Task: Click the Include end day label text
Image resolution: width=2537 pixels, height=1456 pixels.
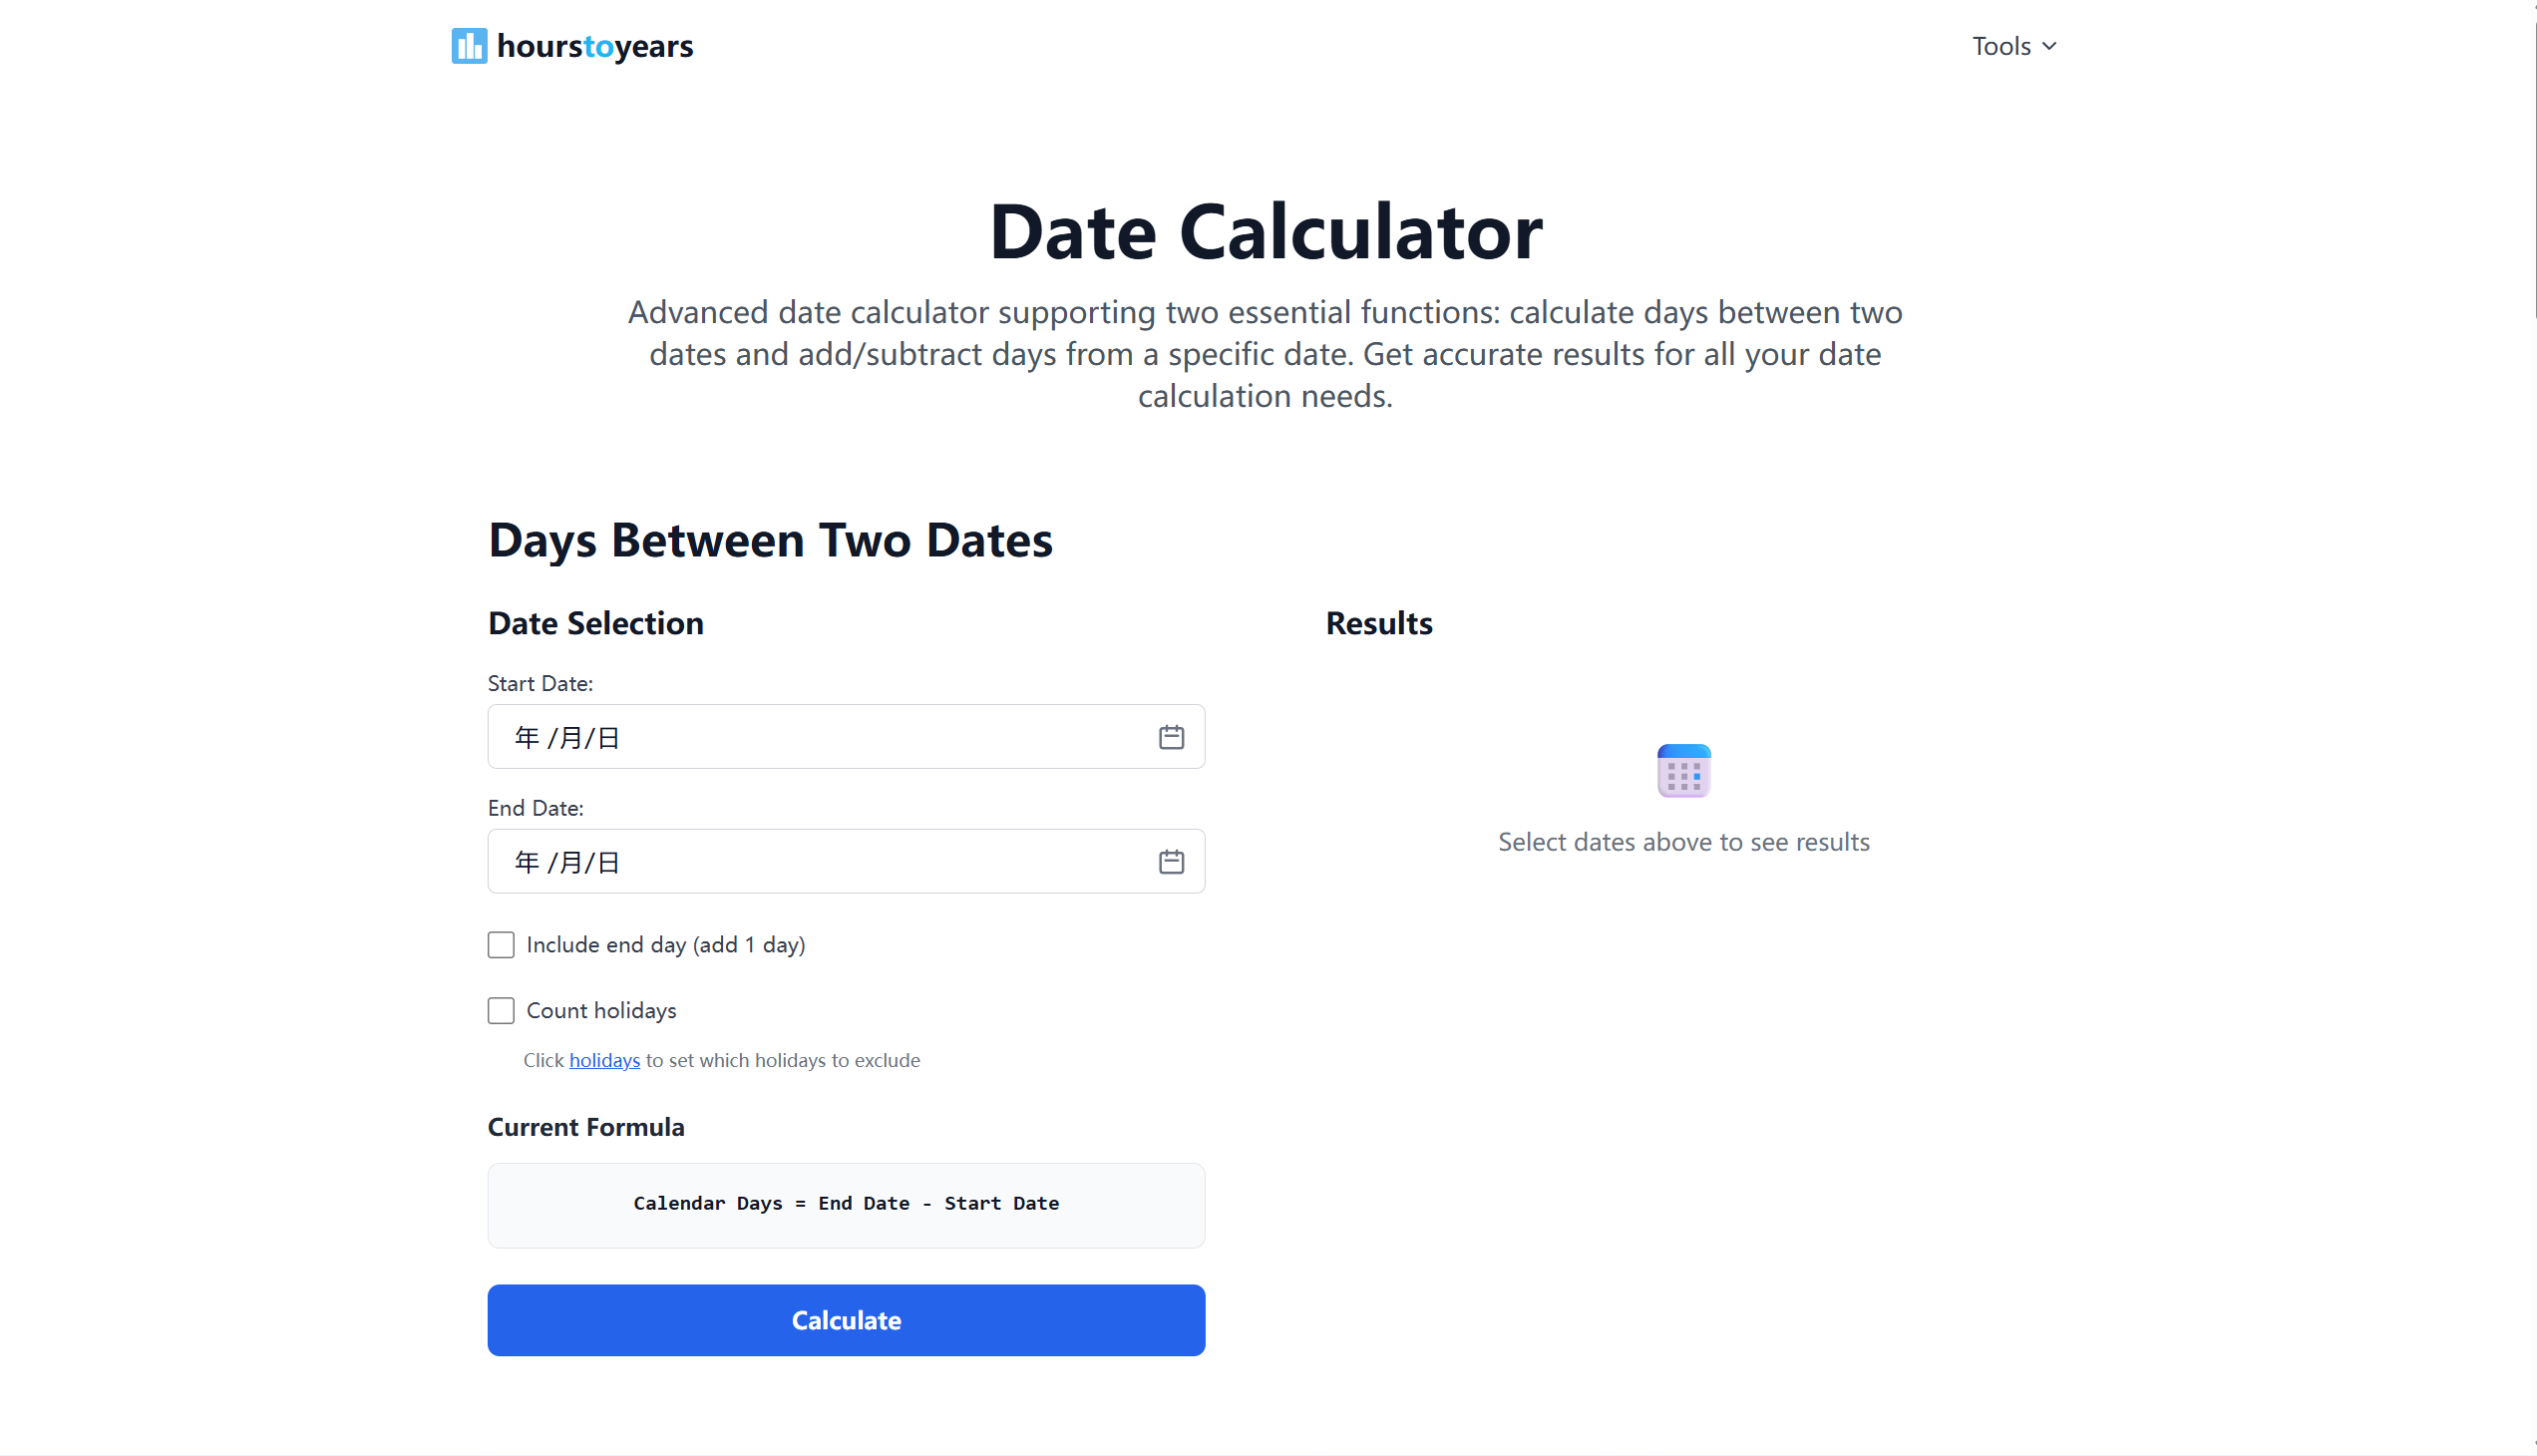Action: (666, 945)
